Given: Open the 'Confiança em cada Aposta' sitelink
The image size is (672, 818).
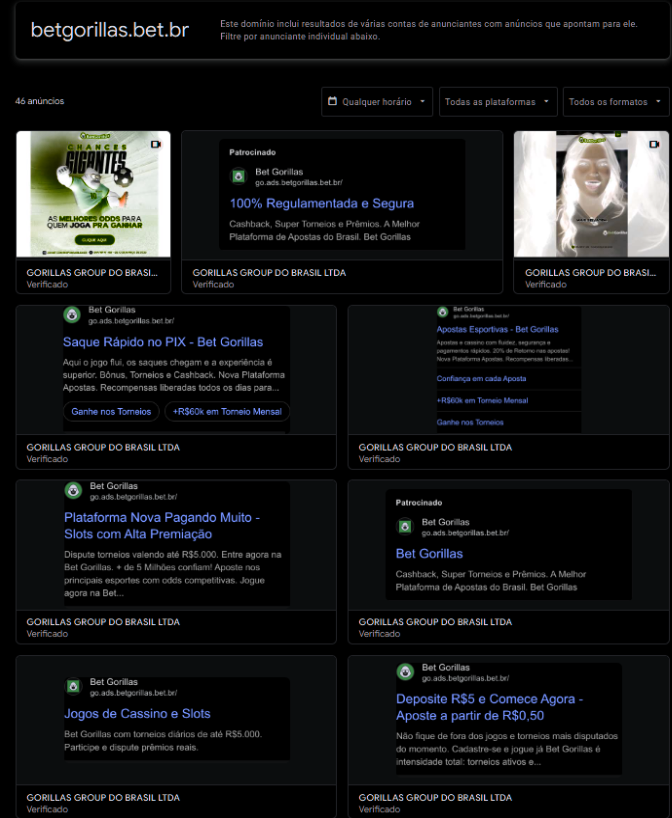Looking at the screenshot, I should click(x=481, y=379).
